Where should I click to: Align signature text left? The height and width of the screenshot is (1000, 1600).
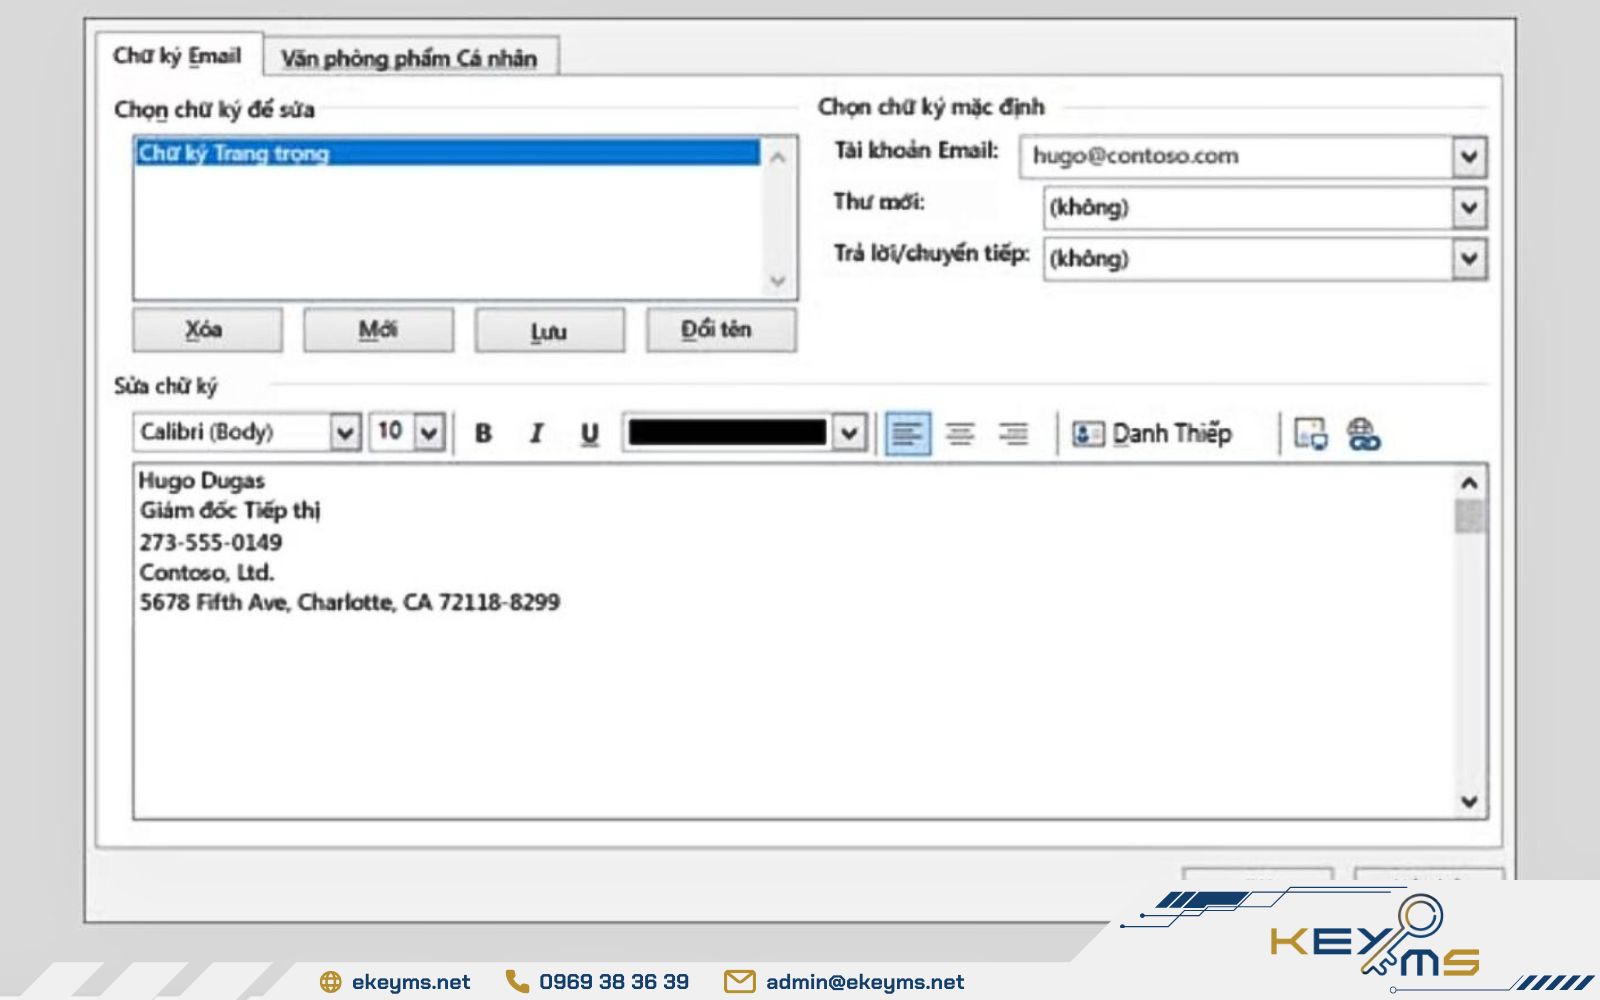[x=908, y=434]
